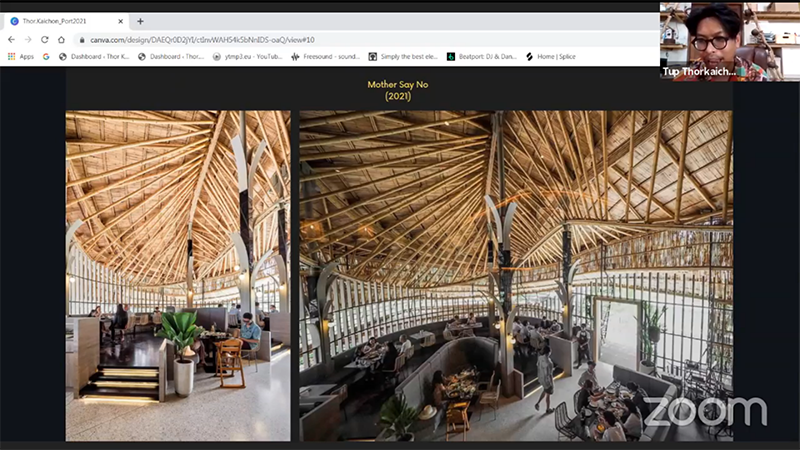Click the padlock site info icon

tap(81, 40)
